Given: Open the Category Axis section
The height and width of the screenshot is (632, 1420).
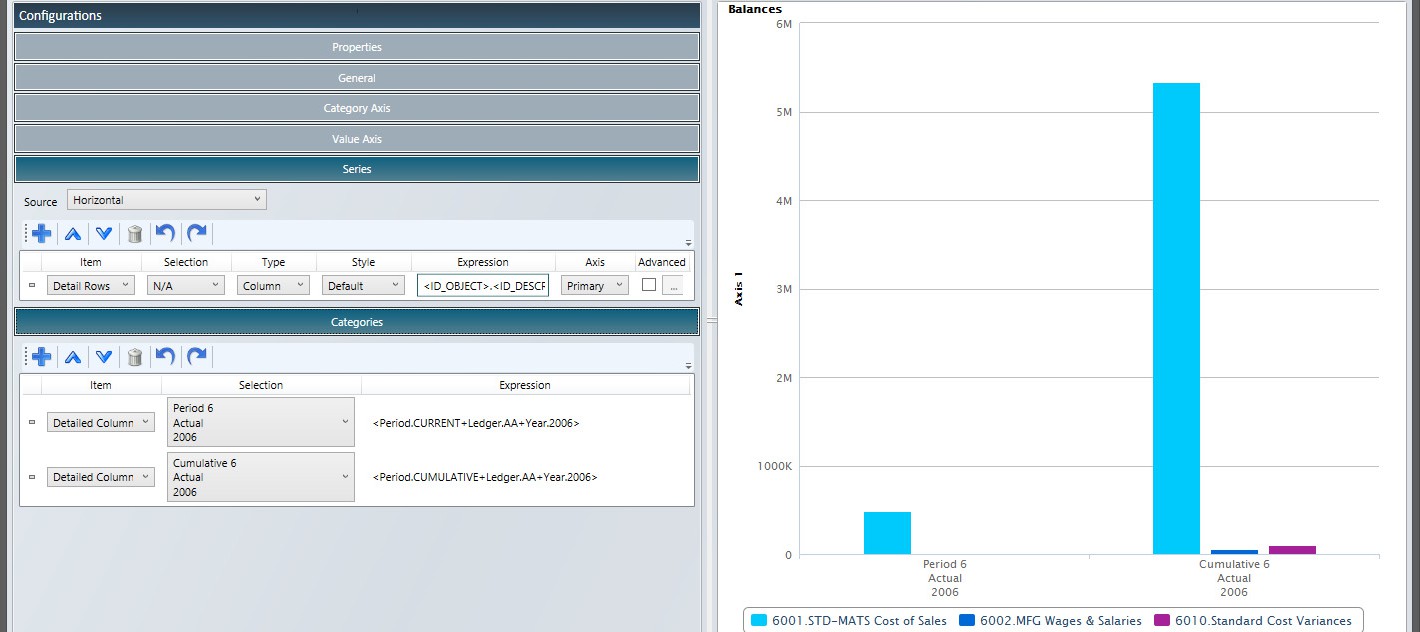Looking at the screenshot, I should 357,108.
